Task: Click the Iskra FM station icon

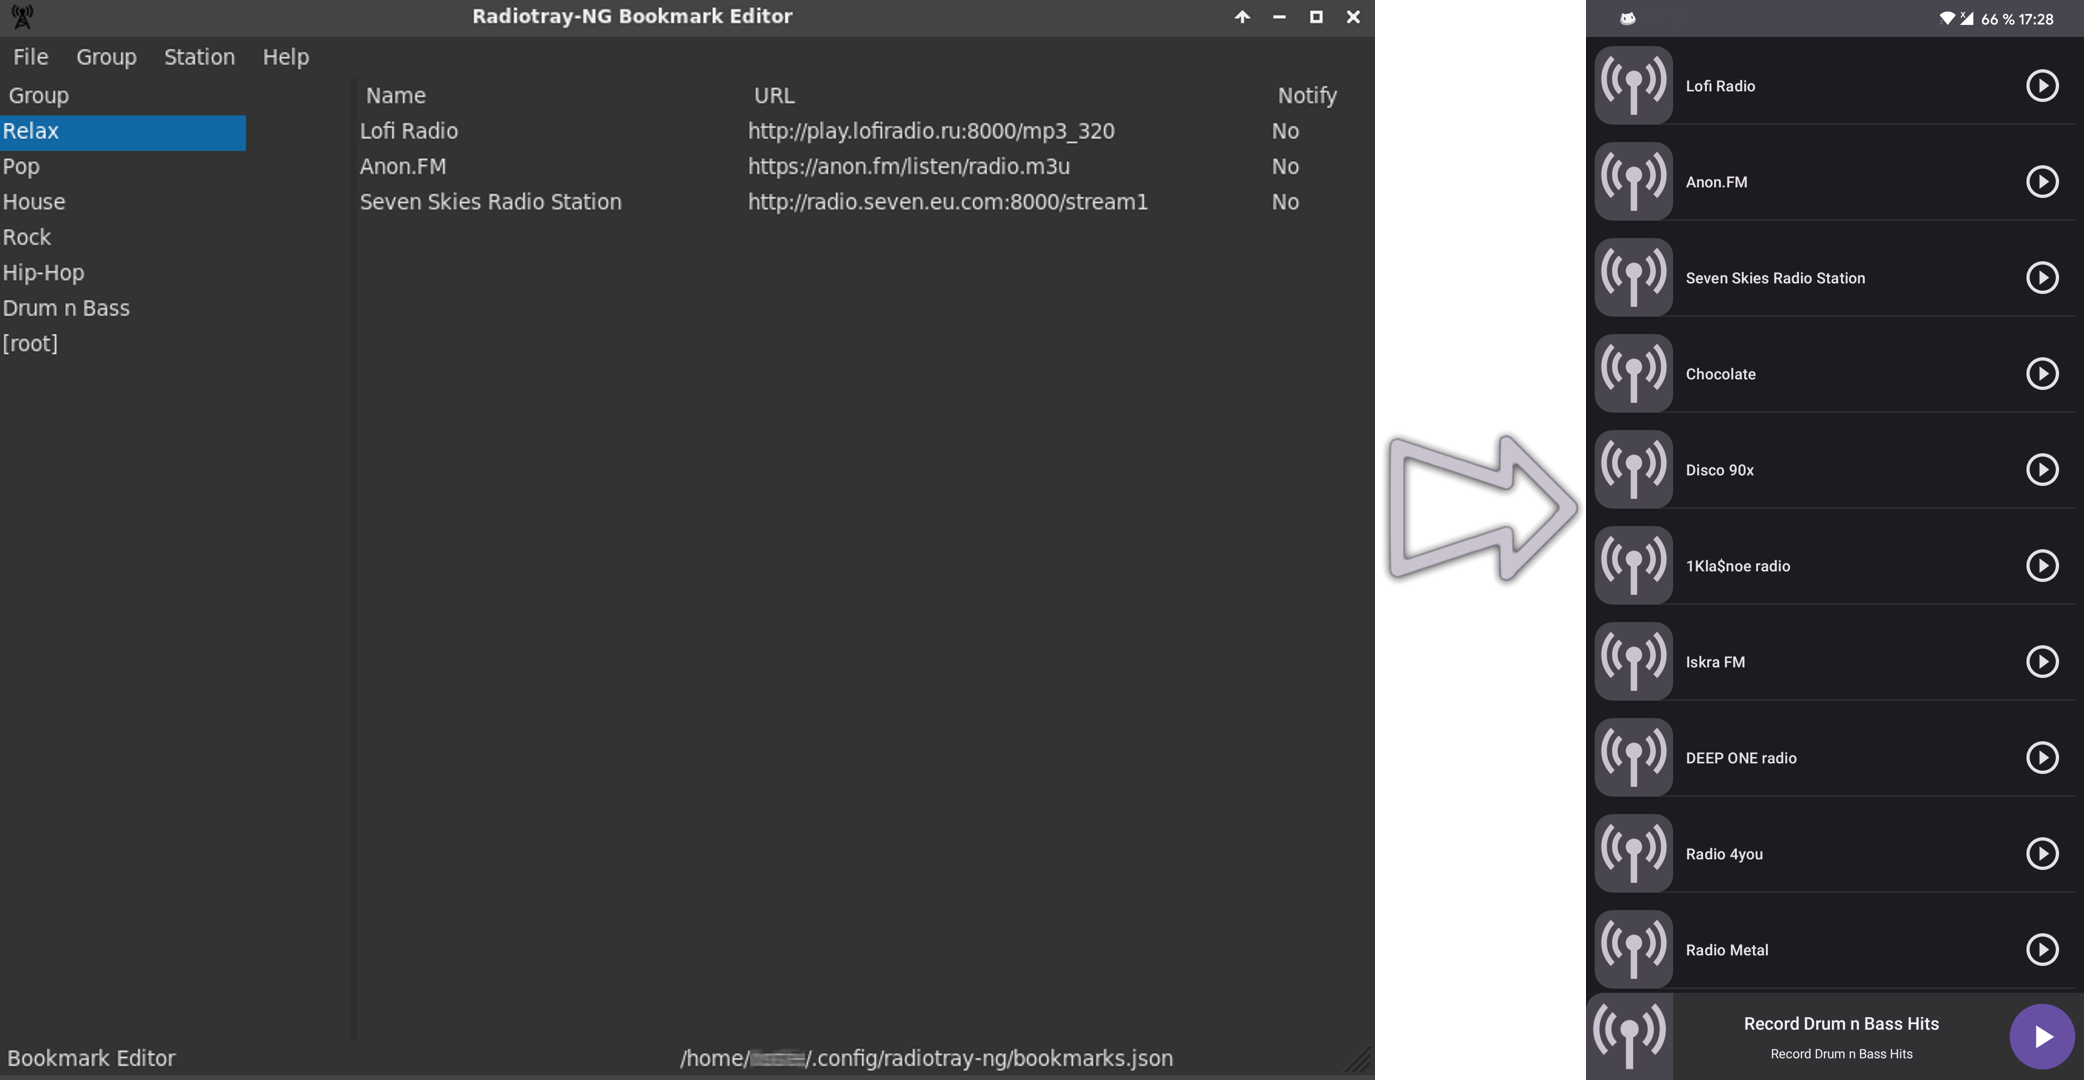Action: 1633,662
